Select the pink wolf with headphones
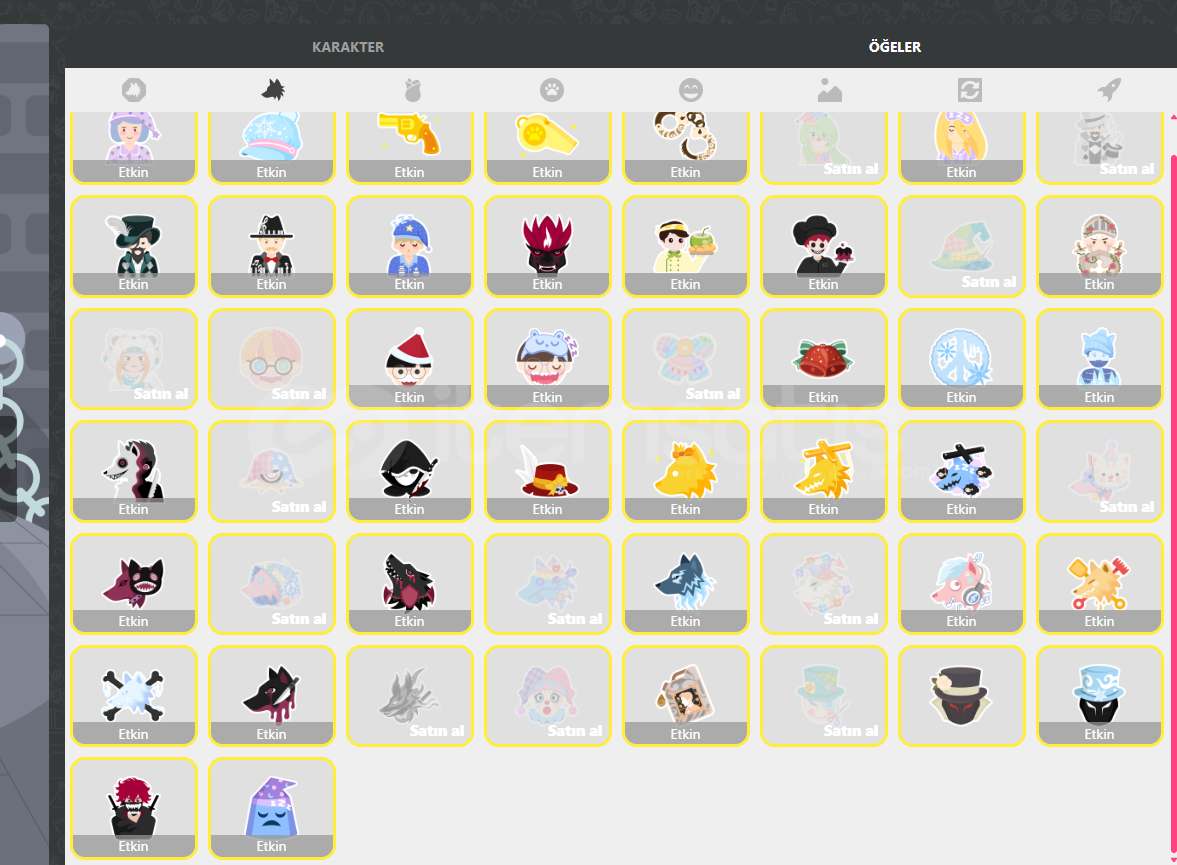1177x865 pixels. pyautogui.click(x=962, y=583)
